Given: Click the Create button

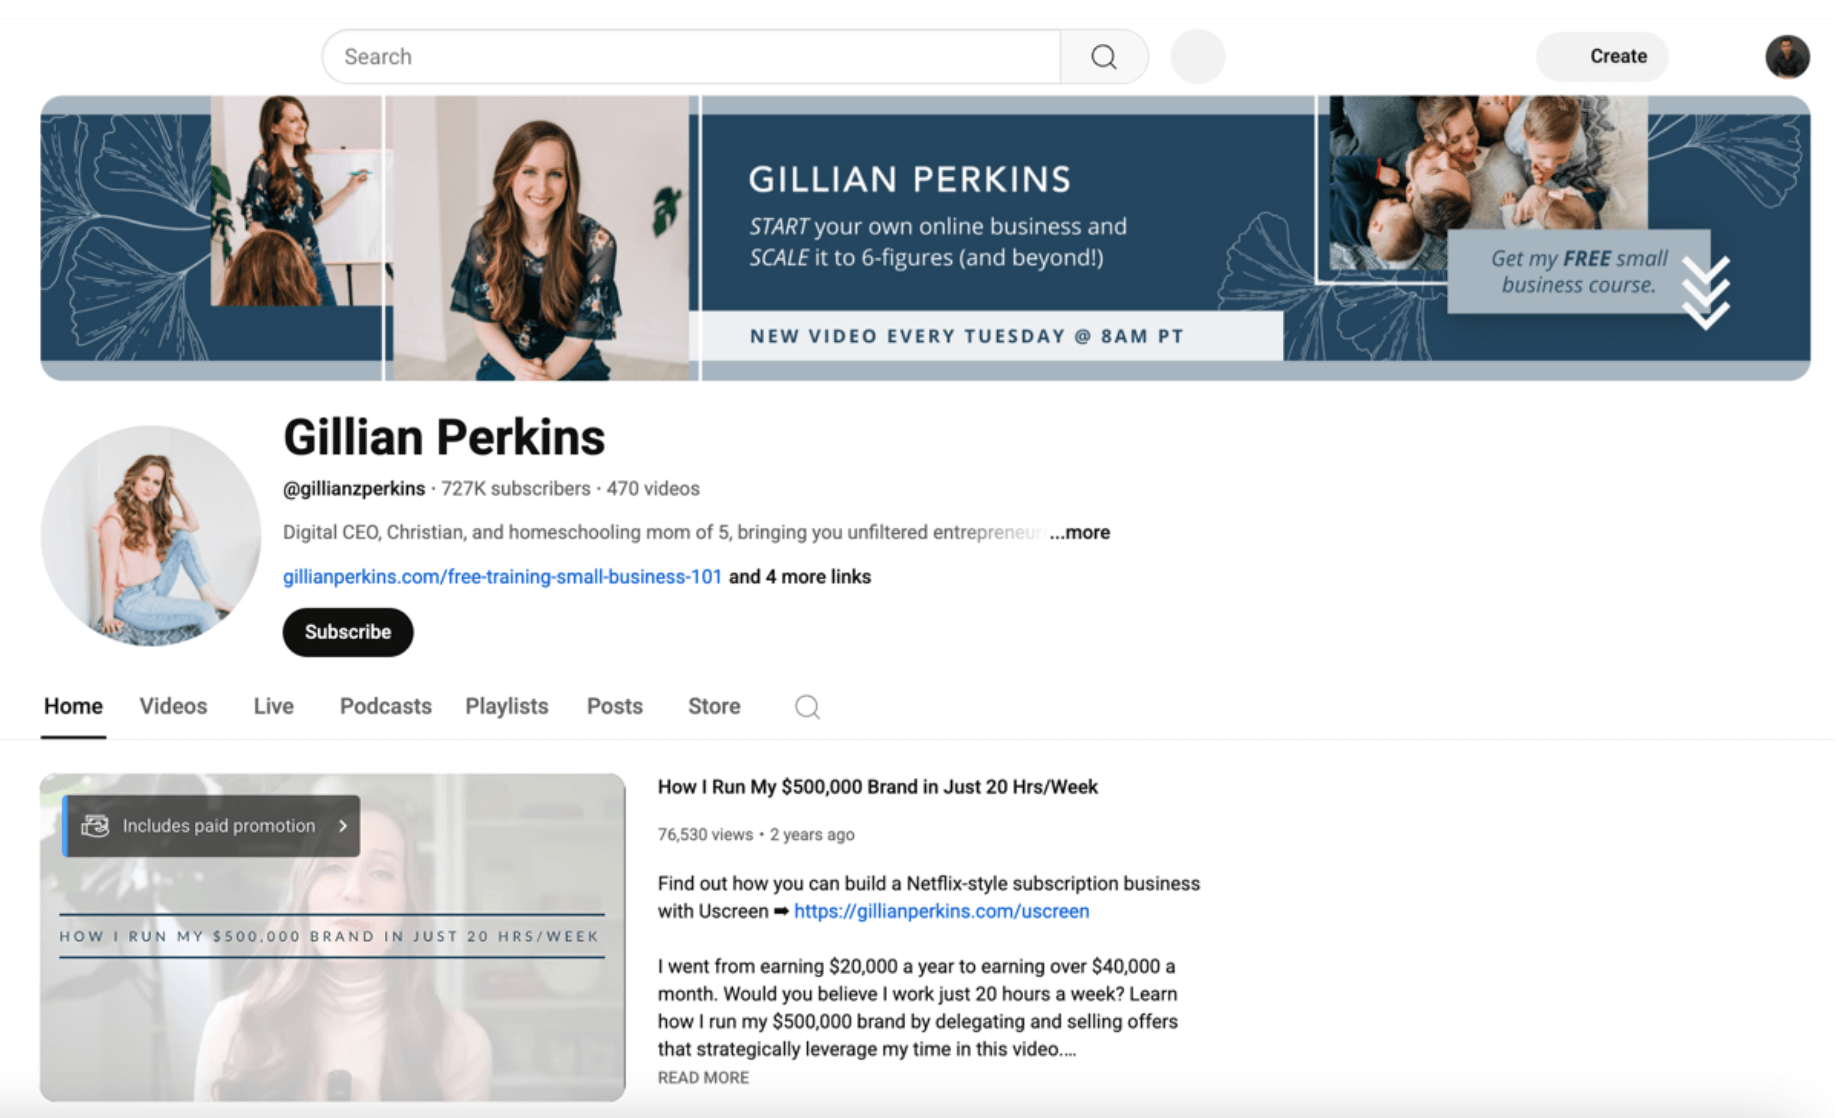Looking at the screenshot, I should pyautogui.click(x=1603, y=57).
